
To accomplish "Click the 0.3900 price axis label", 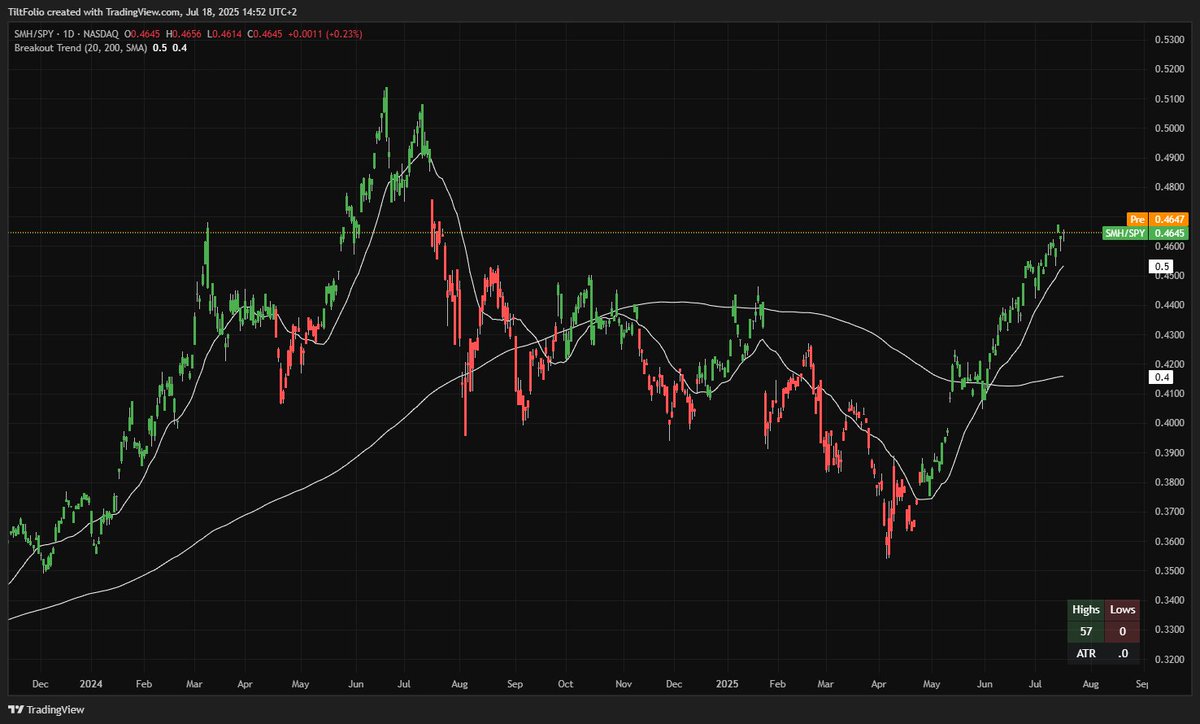I will click(x=1169, y=453).
